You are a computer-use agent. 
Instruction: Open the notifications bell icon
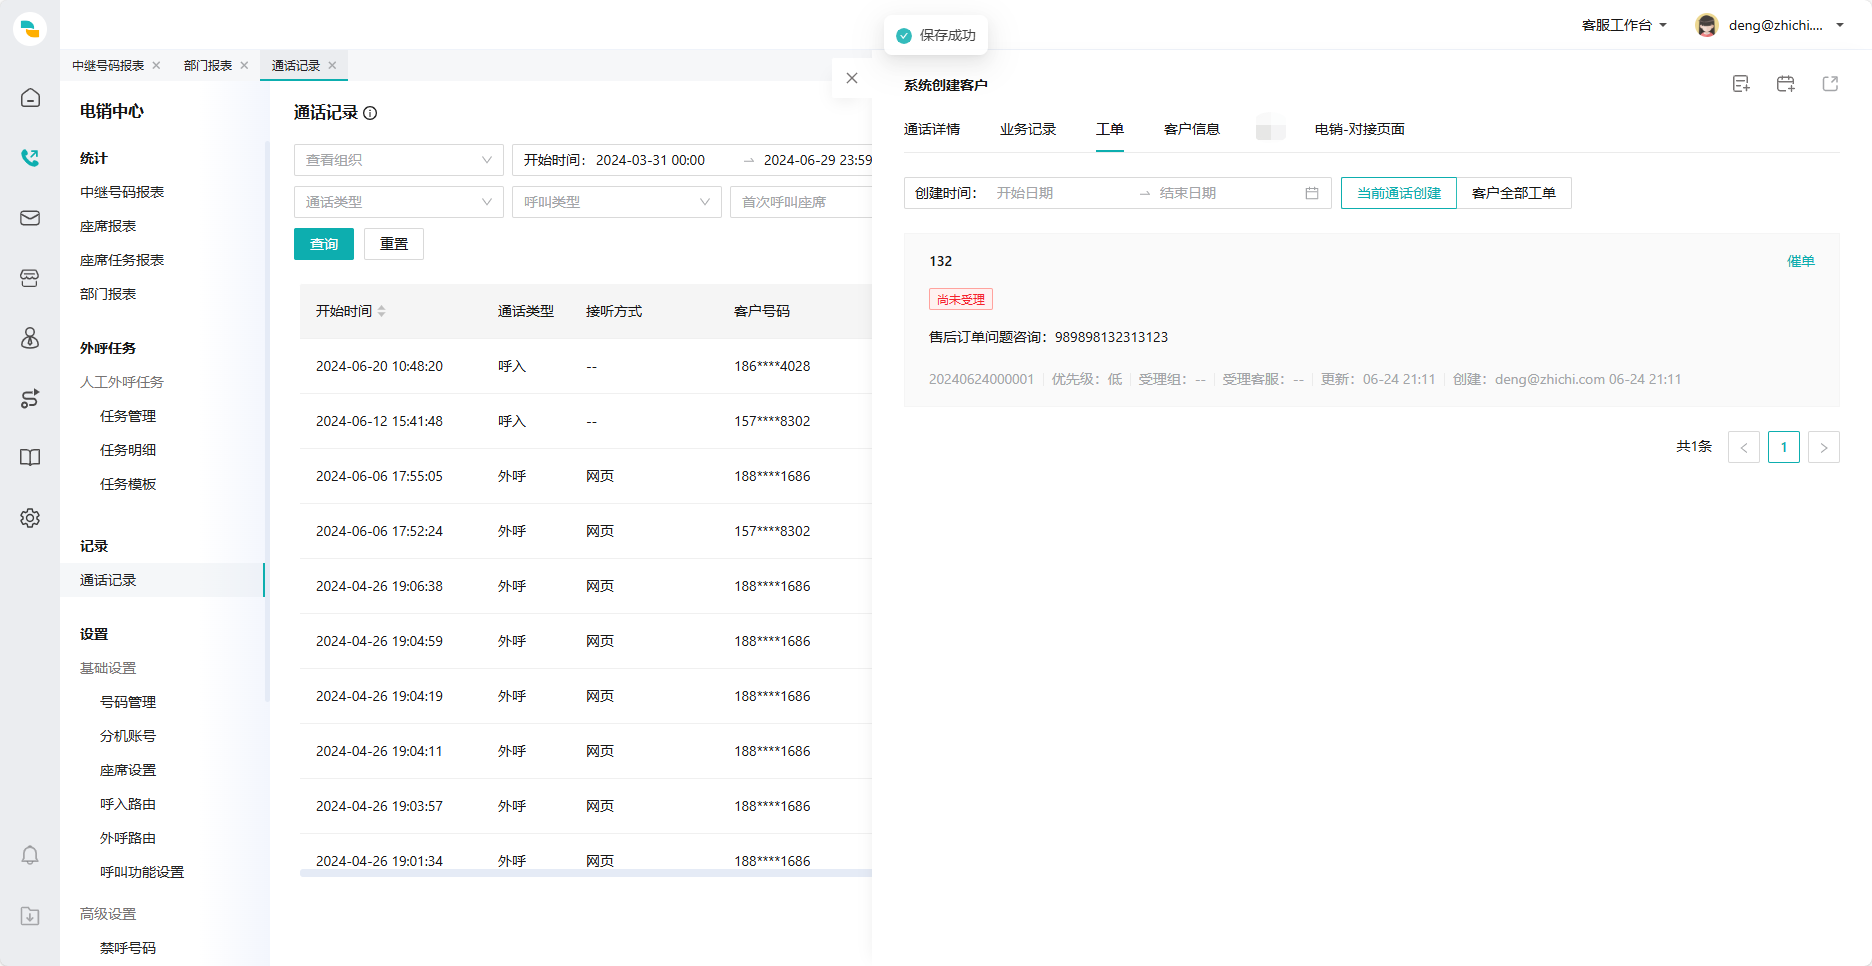[30, 856]
